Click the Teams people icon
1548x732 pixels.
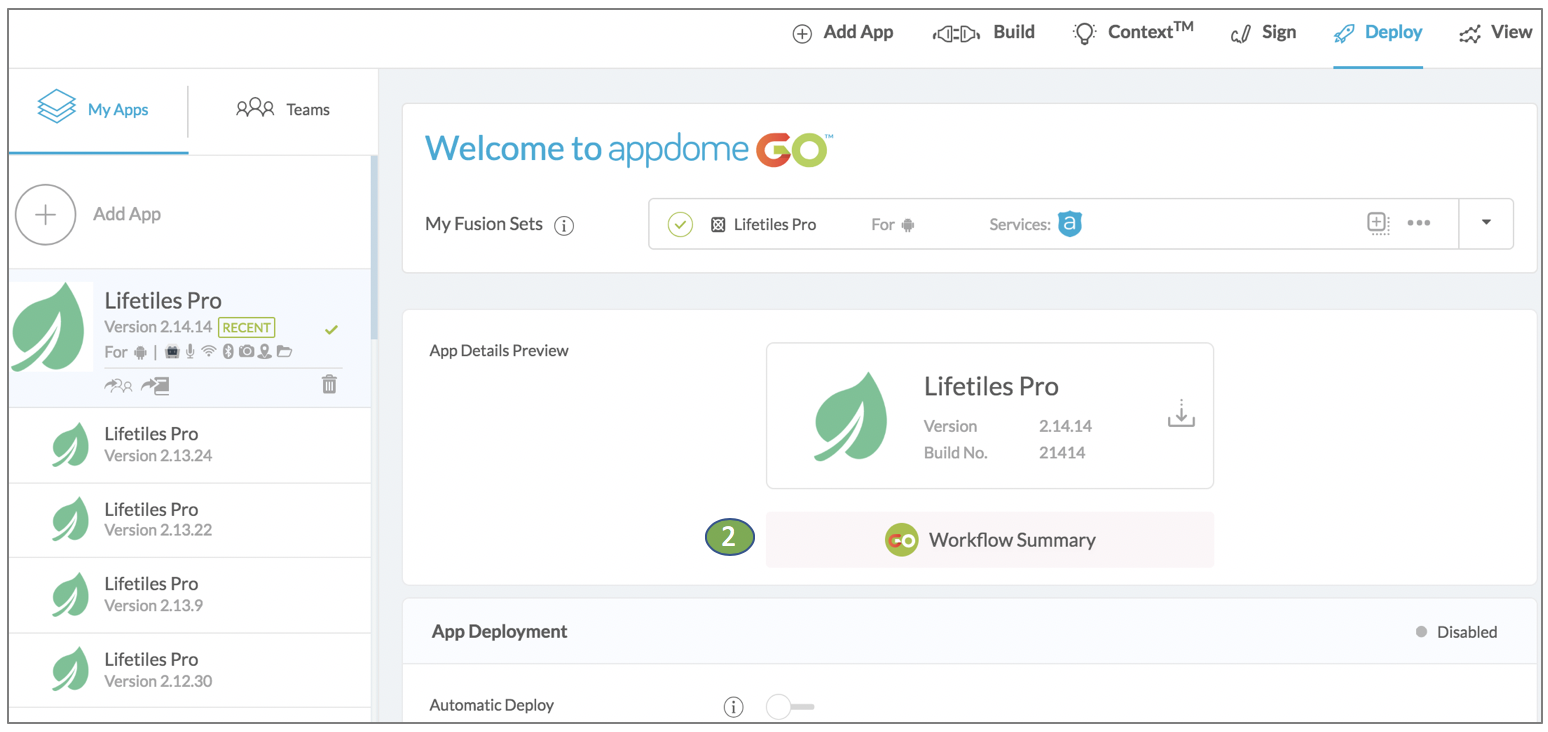(255, 108)
